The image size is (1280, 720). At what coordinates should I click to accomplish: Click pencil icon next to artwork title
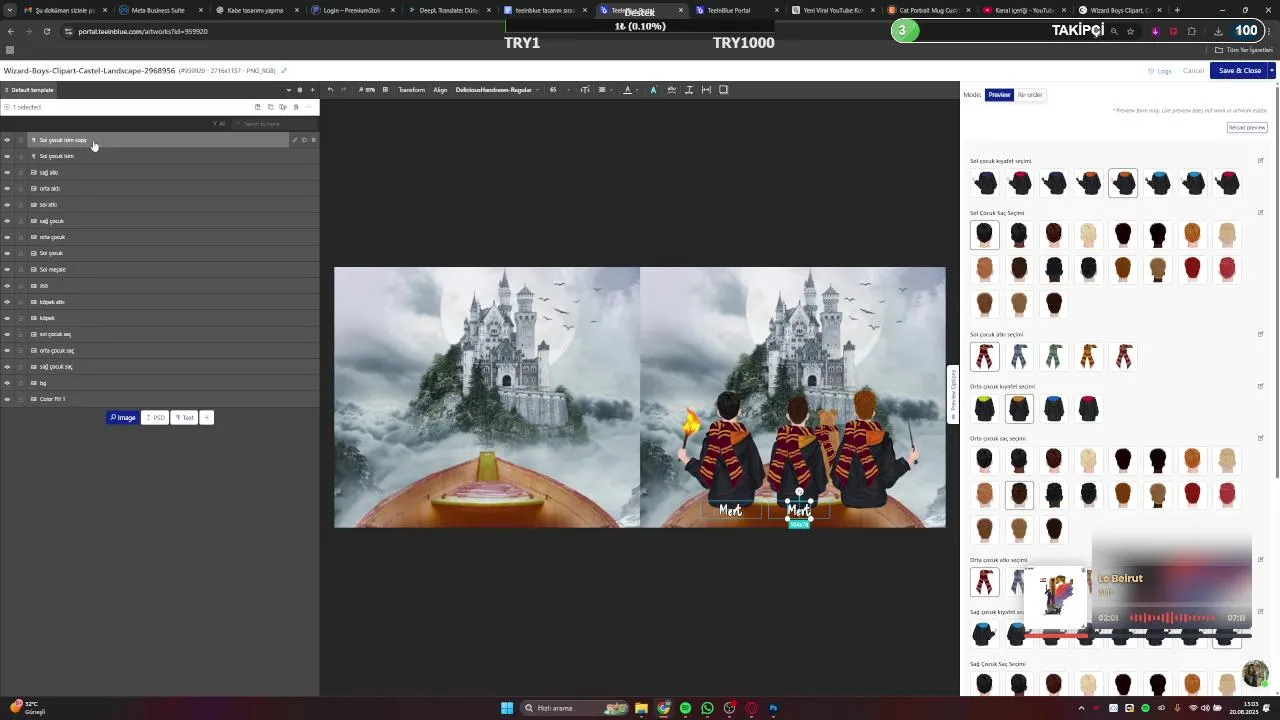click(284, 71)
